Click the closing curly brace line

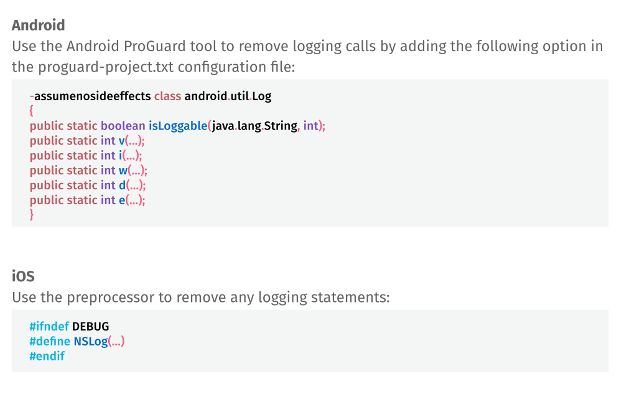pos(32,215)
